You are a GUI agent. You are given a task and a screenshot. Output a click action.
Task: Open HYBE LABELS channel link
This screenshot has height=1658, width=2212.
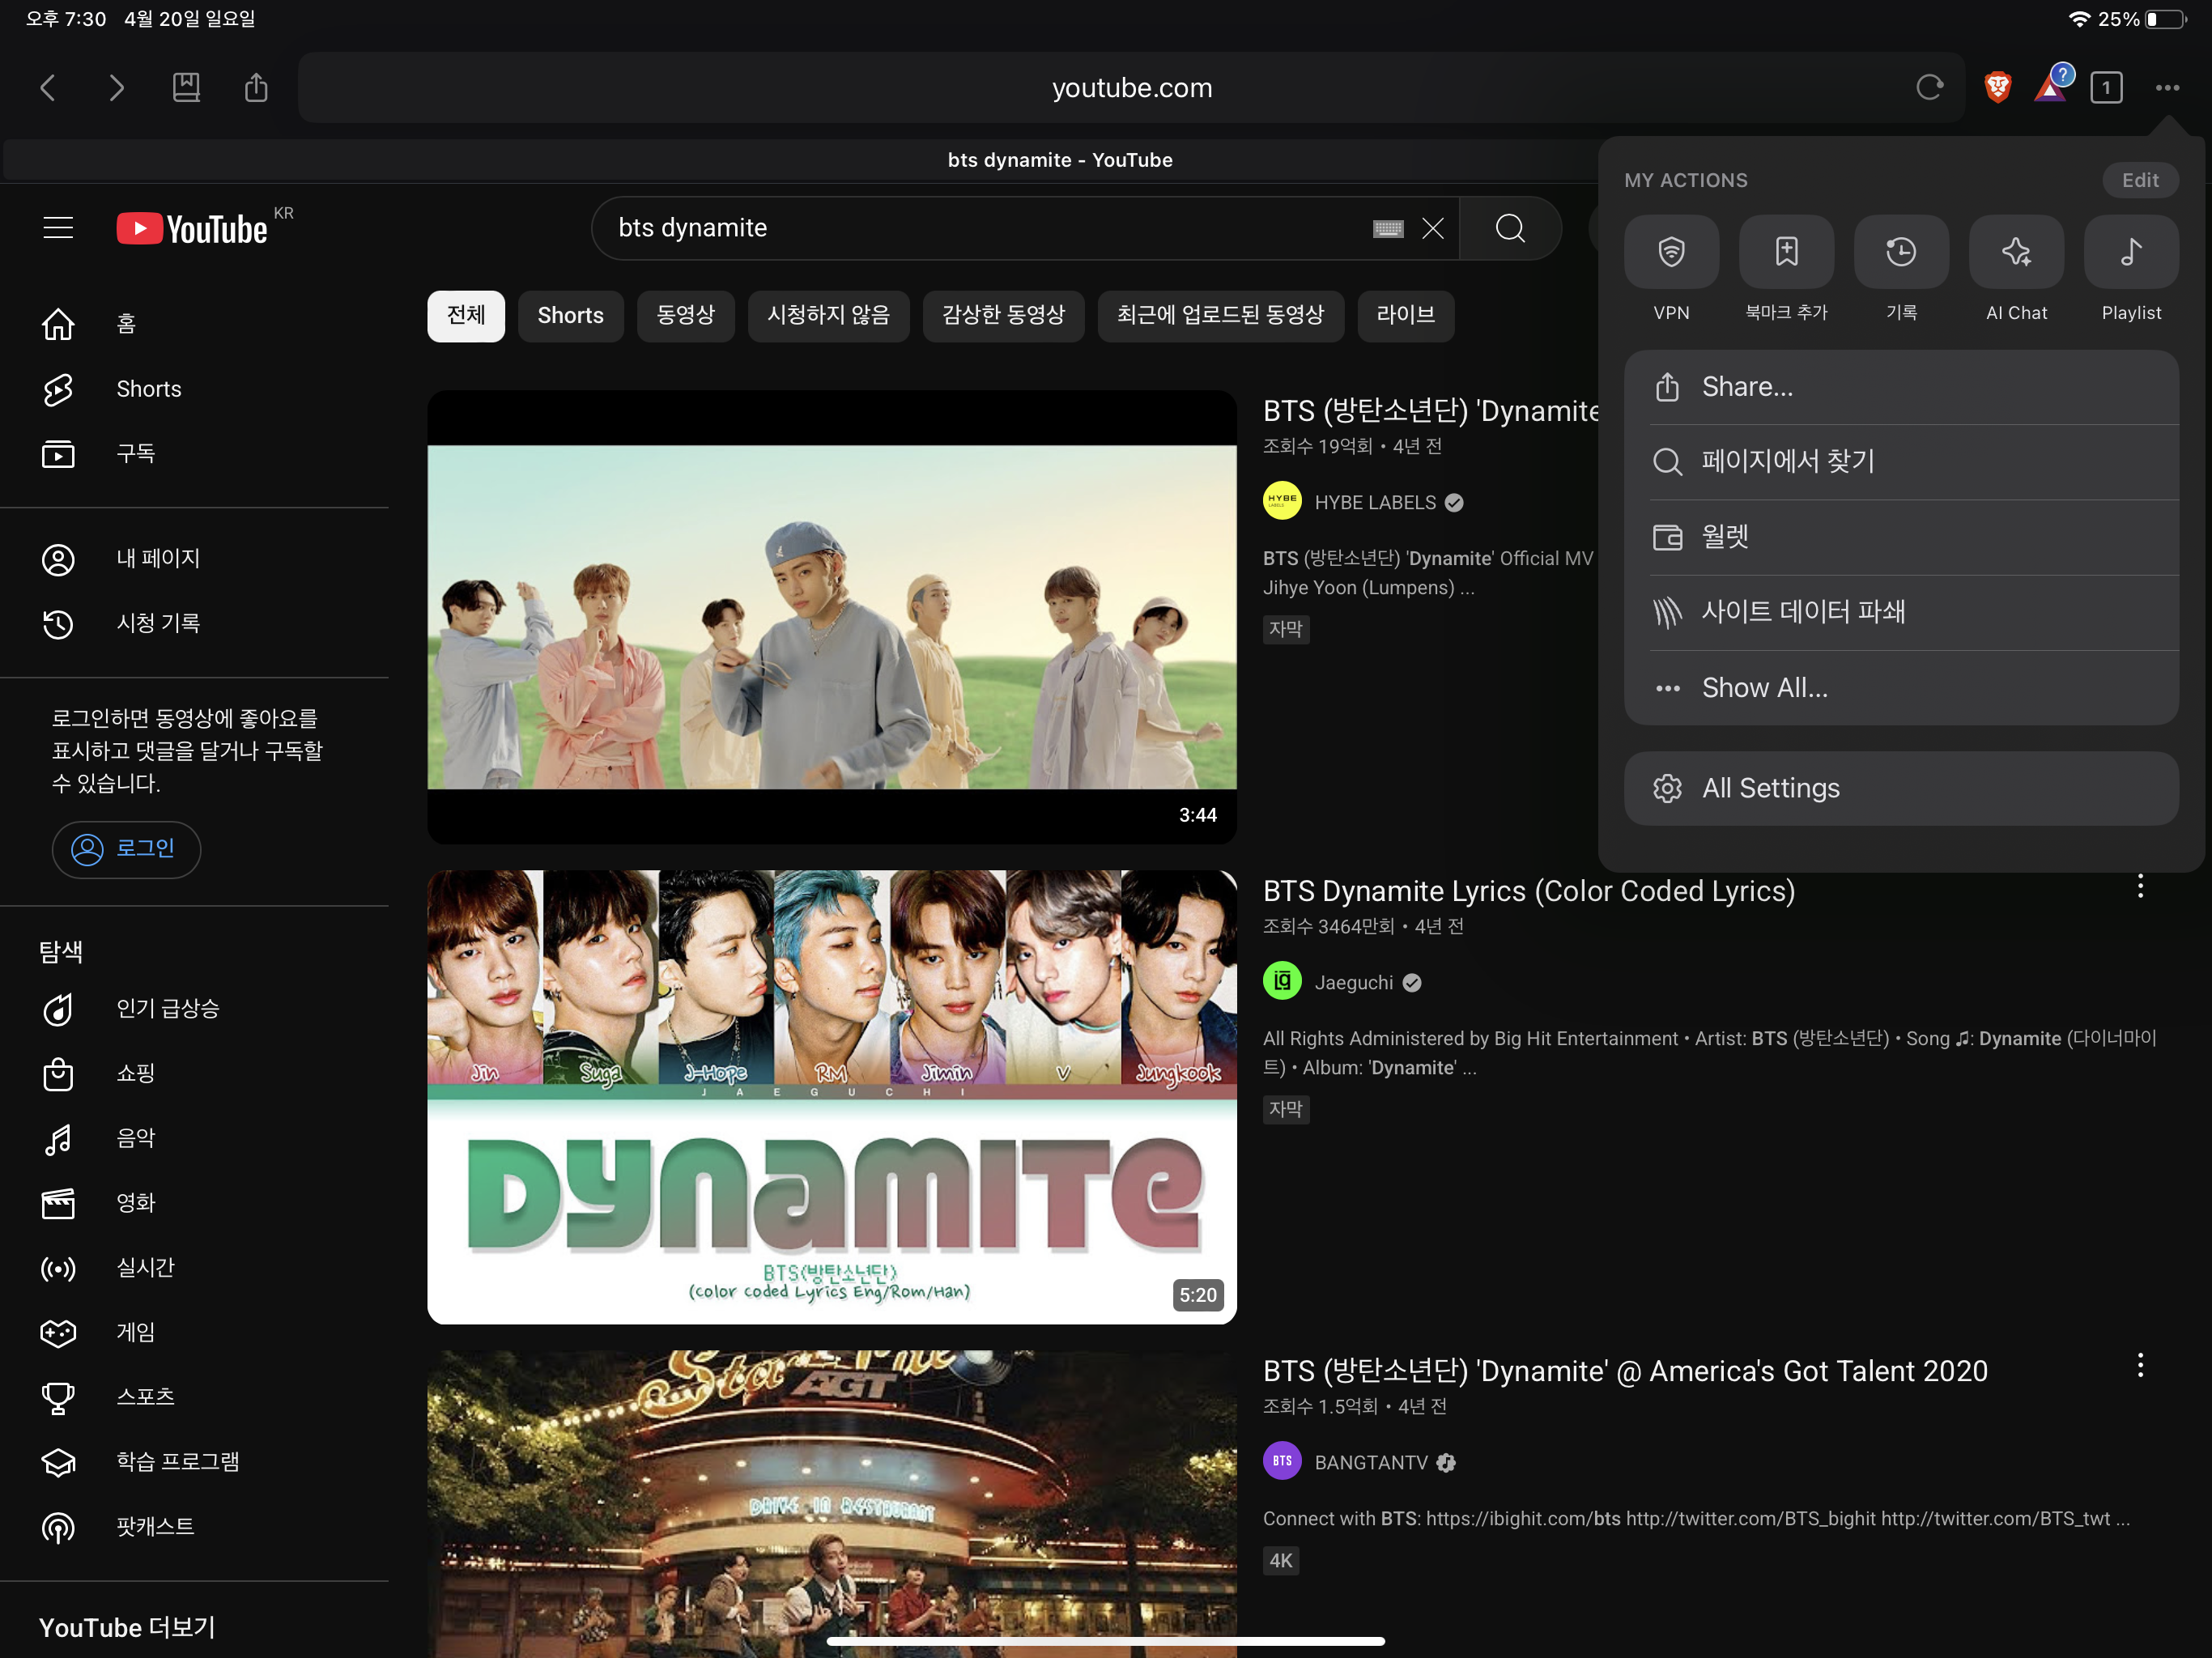coord(1374,502)
